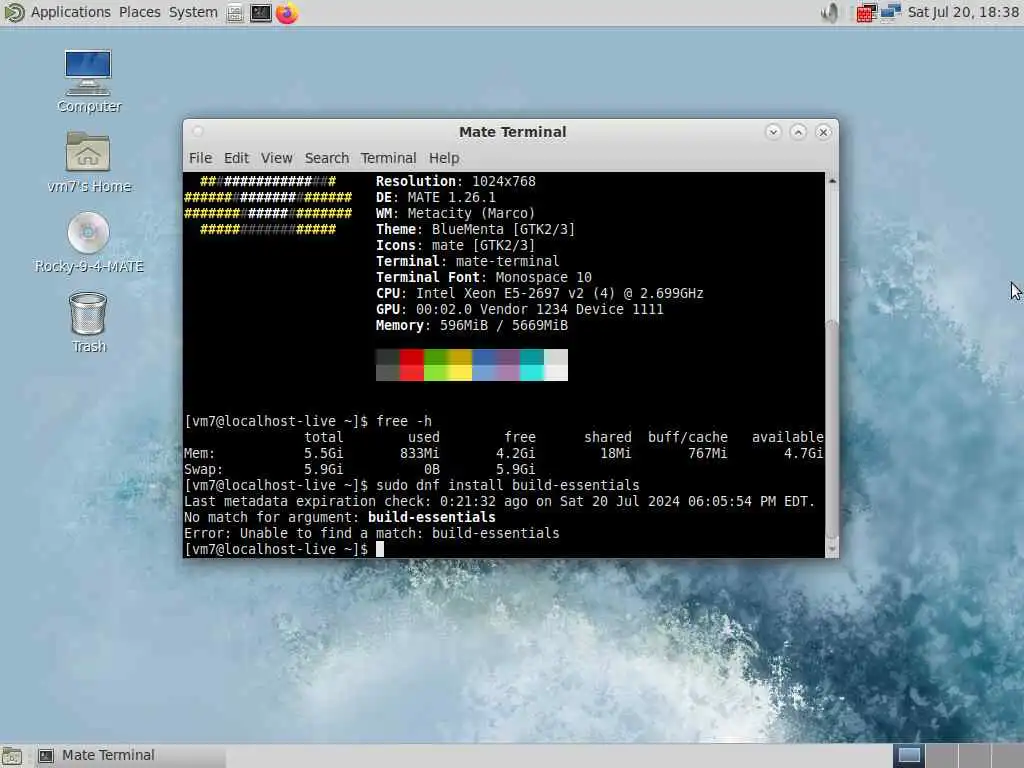Select the Rocky-9-4-MATE disc icon
The width and height of the screenshot is (1024, 768).
click(x=88, y=242)
